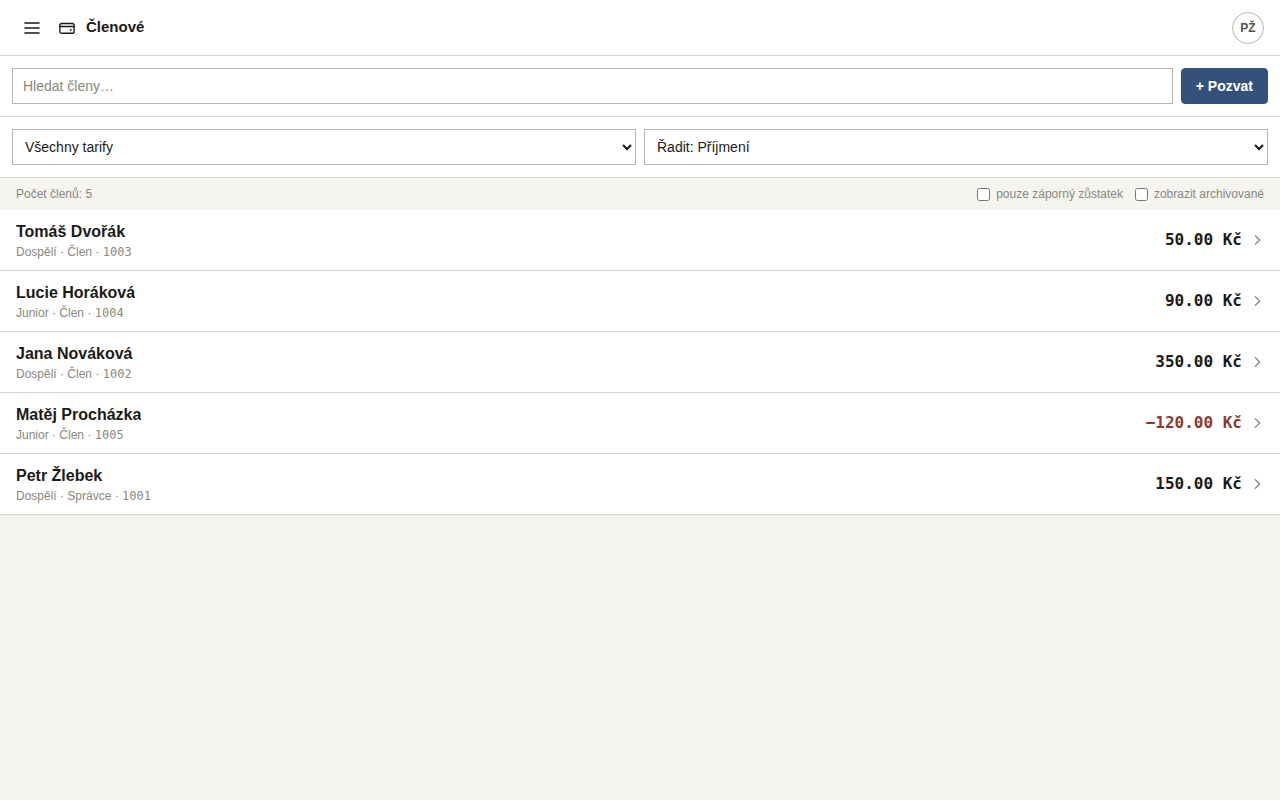Open the hamburger navigation menu

click(32, 28)
